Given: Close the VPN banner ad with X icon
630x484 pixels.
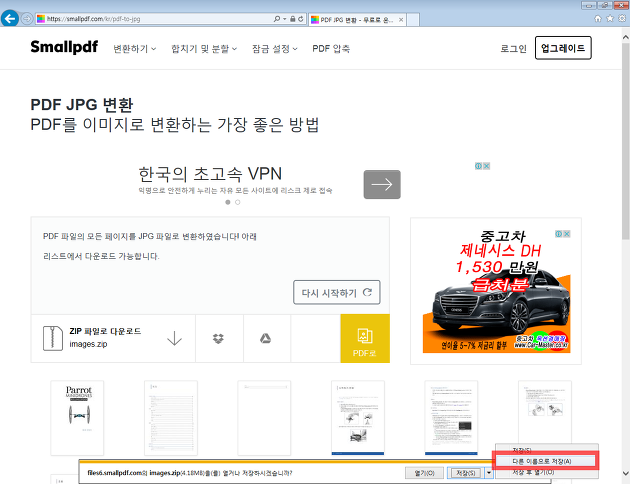Looking at the screenshot, I should (x=487, y=166).
